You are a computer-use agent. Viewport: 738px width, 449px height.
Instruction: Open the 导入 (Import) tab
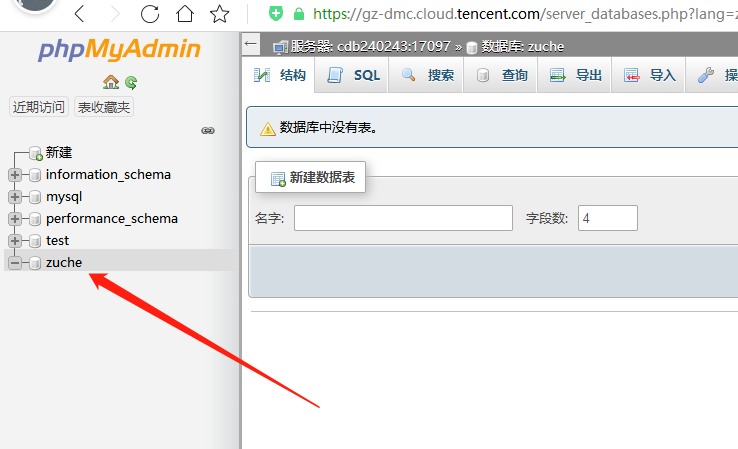pyautogui.click(x=648, y=75)
